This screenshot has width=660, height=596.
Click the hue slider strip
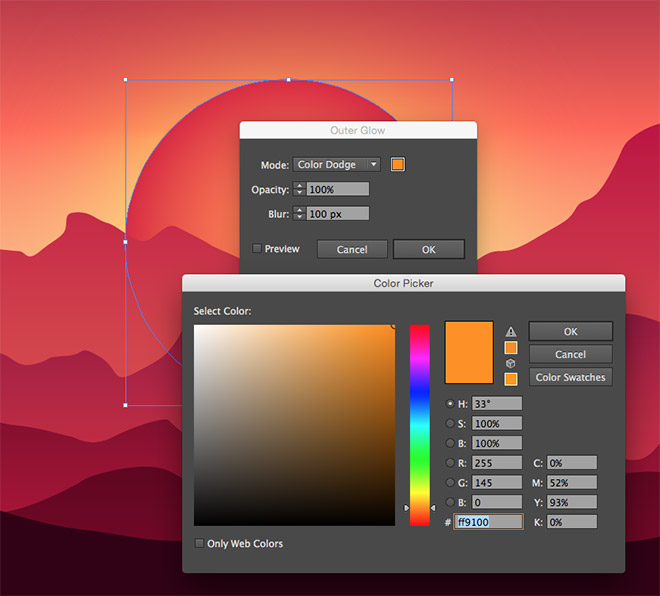pyautogui.click(x=420, y=425)
